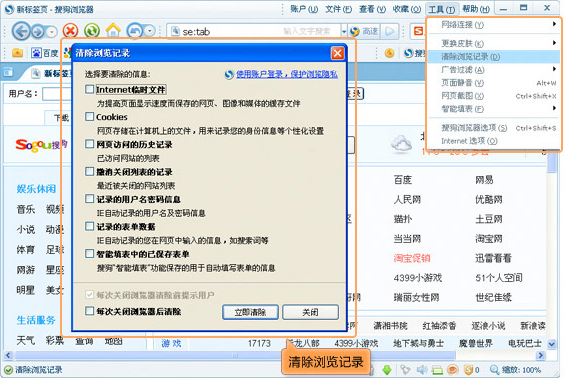565x378 pixels.
Task: Open the 账户 menu
Action: (x=304, y=9)
